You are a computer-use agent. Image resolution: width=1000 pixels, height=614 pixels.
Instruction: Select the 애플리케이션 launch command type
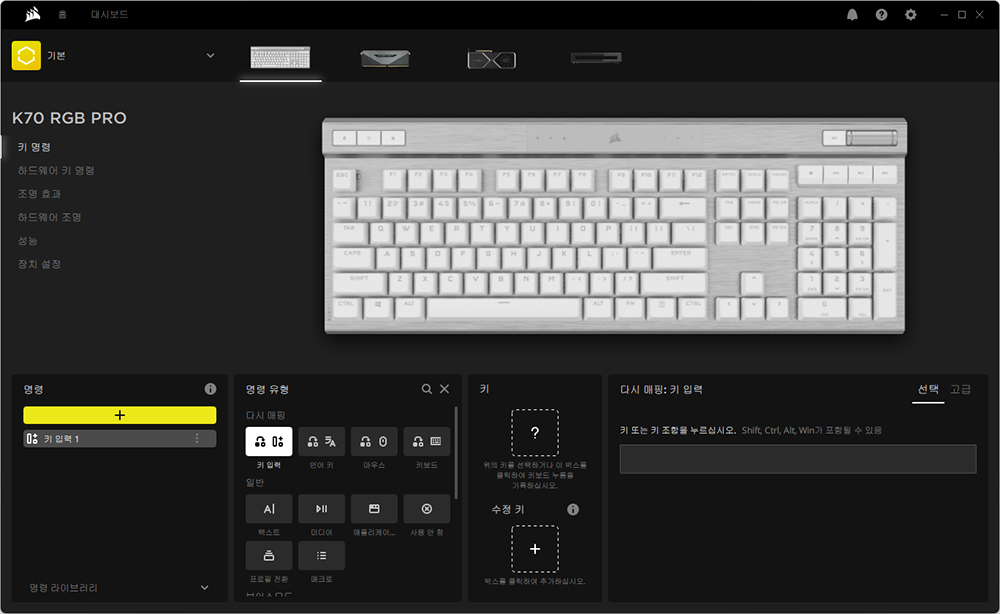click(x=374, y=508)
